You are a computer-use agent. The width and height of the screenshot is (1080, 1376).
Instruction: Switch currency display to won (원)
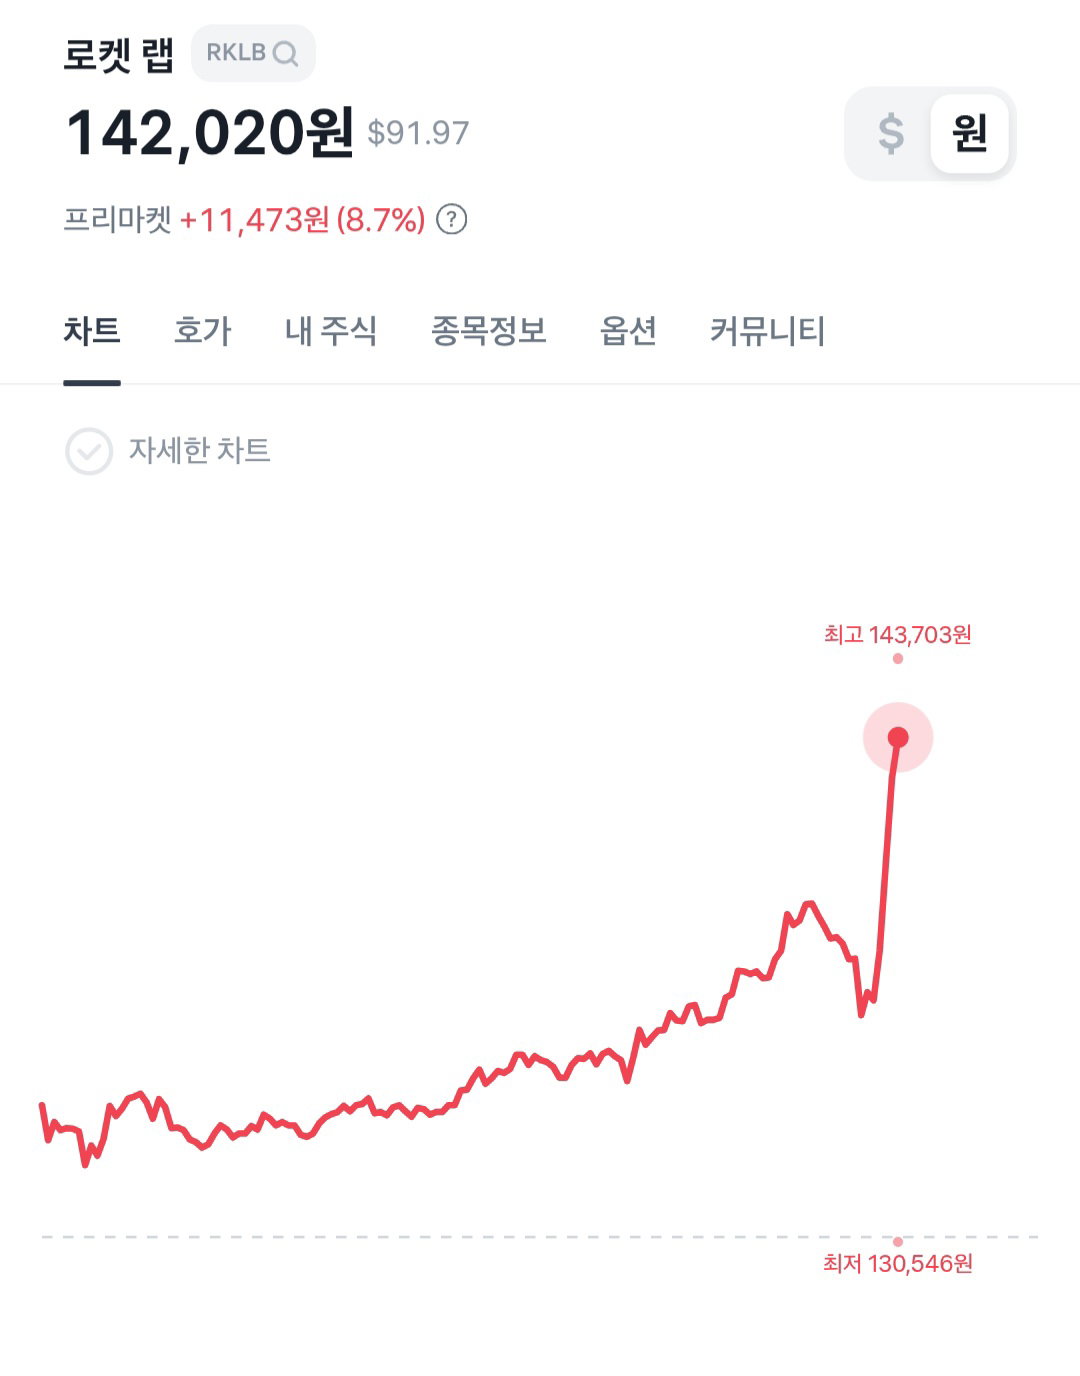point(969,133)
